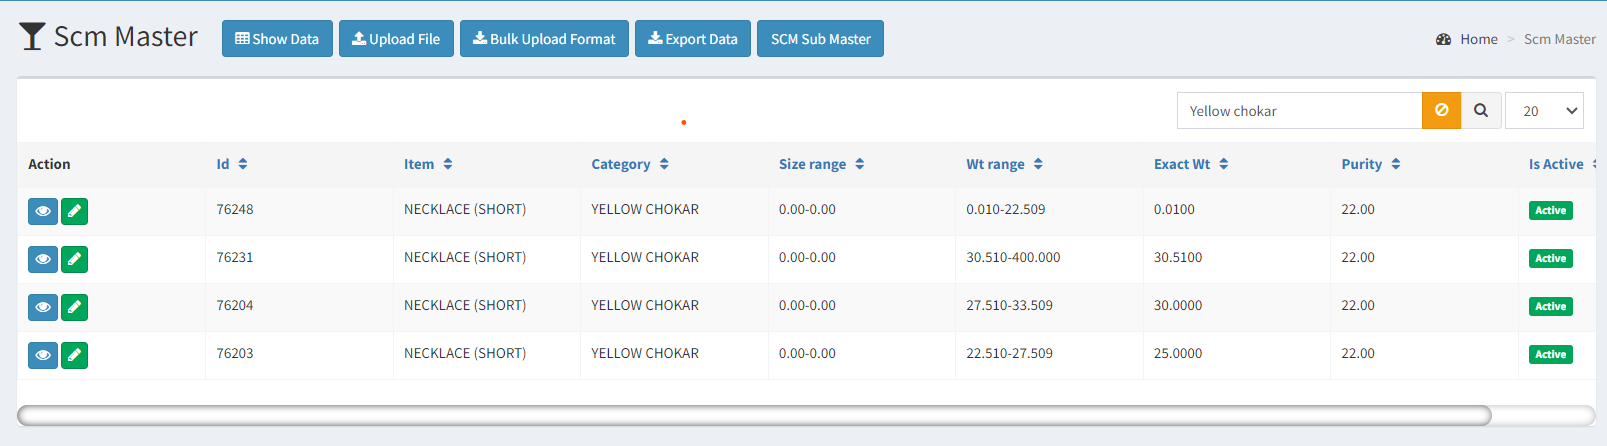Click the Export Data button
The width and height of the screenshot is (1607, 446).
(693, 39)
